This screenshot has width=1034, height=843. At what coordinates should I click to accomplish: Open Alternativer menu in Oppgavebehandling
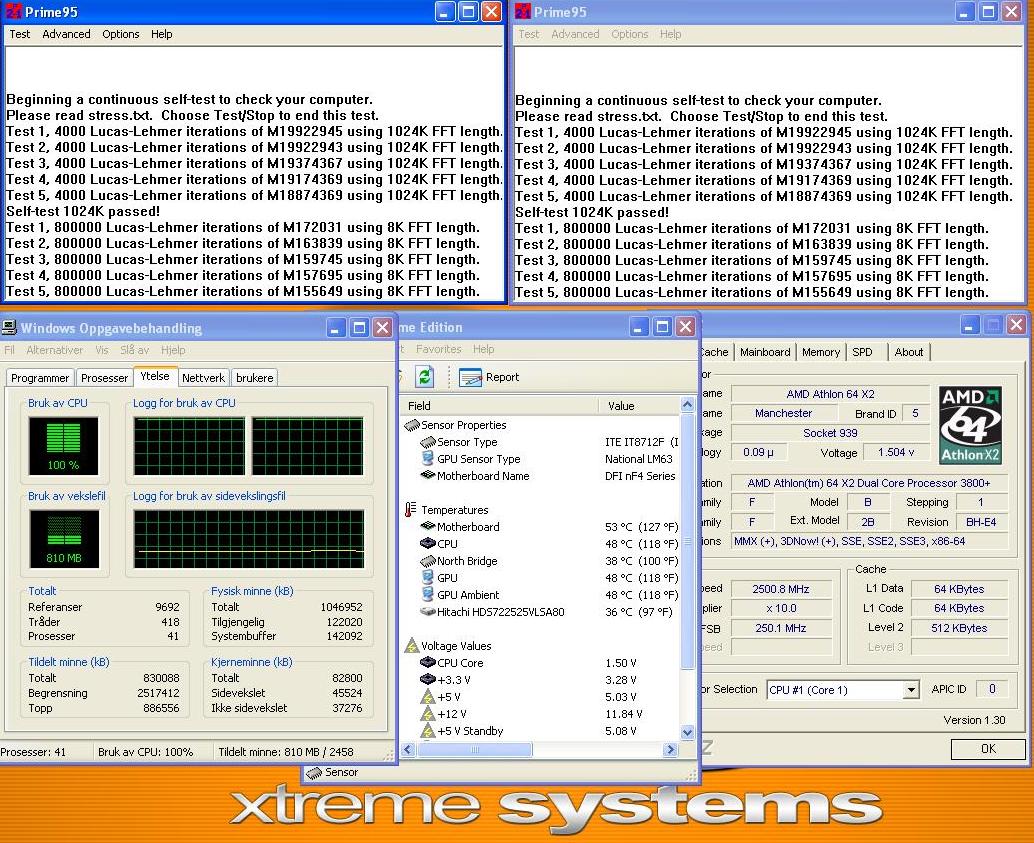(55, 350)
